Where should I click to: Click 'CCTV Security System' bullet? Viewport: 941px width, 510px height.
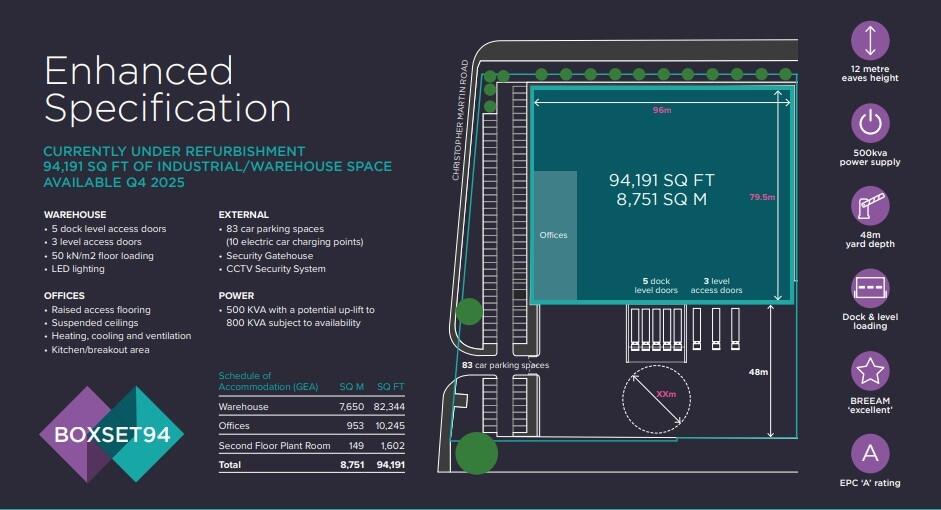pos(272,269)
